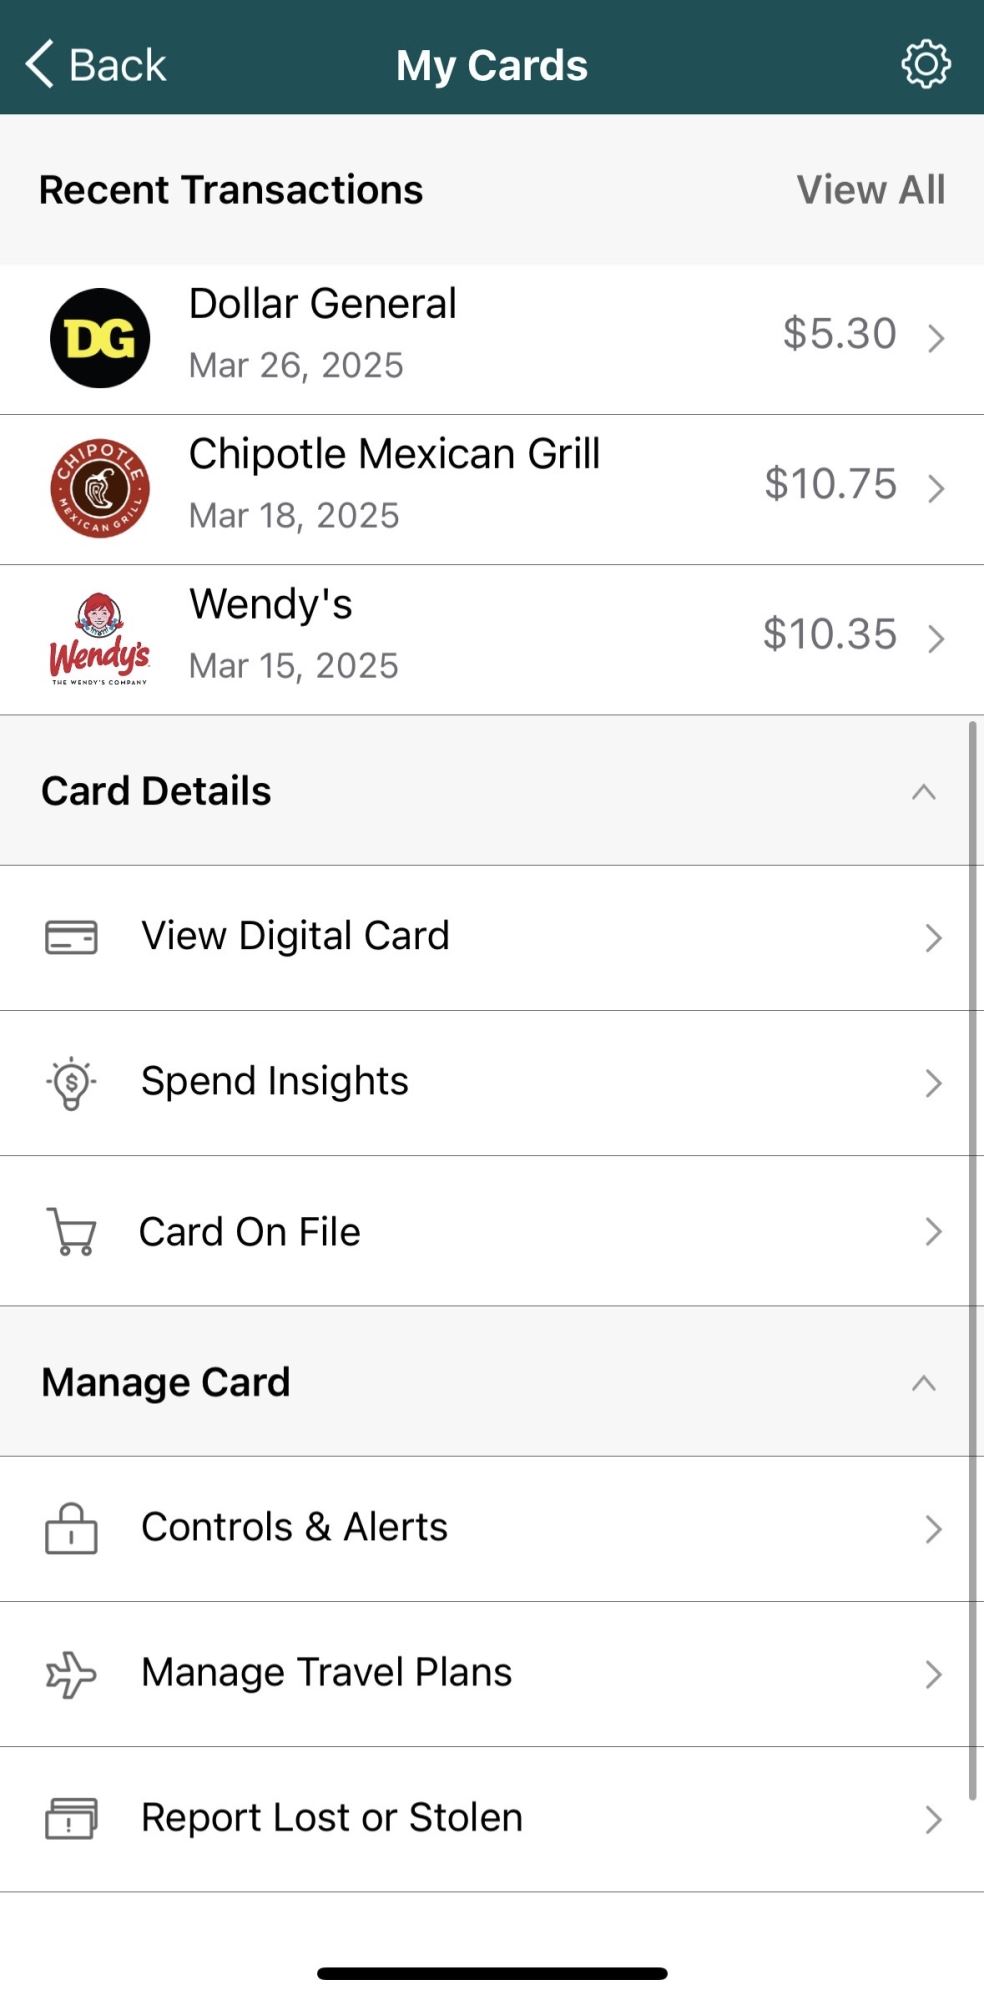
Task: Open the Wendy's $10.35 transaction
Action: 829,634
